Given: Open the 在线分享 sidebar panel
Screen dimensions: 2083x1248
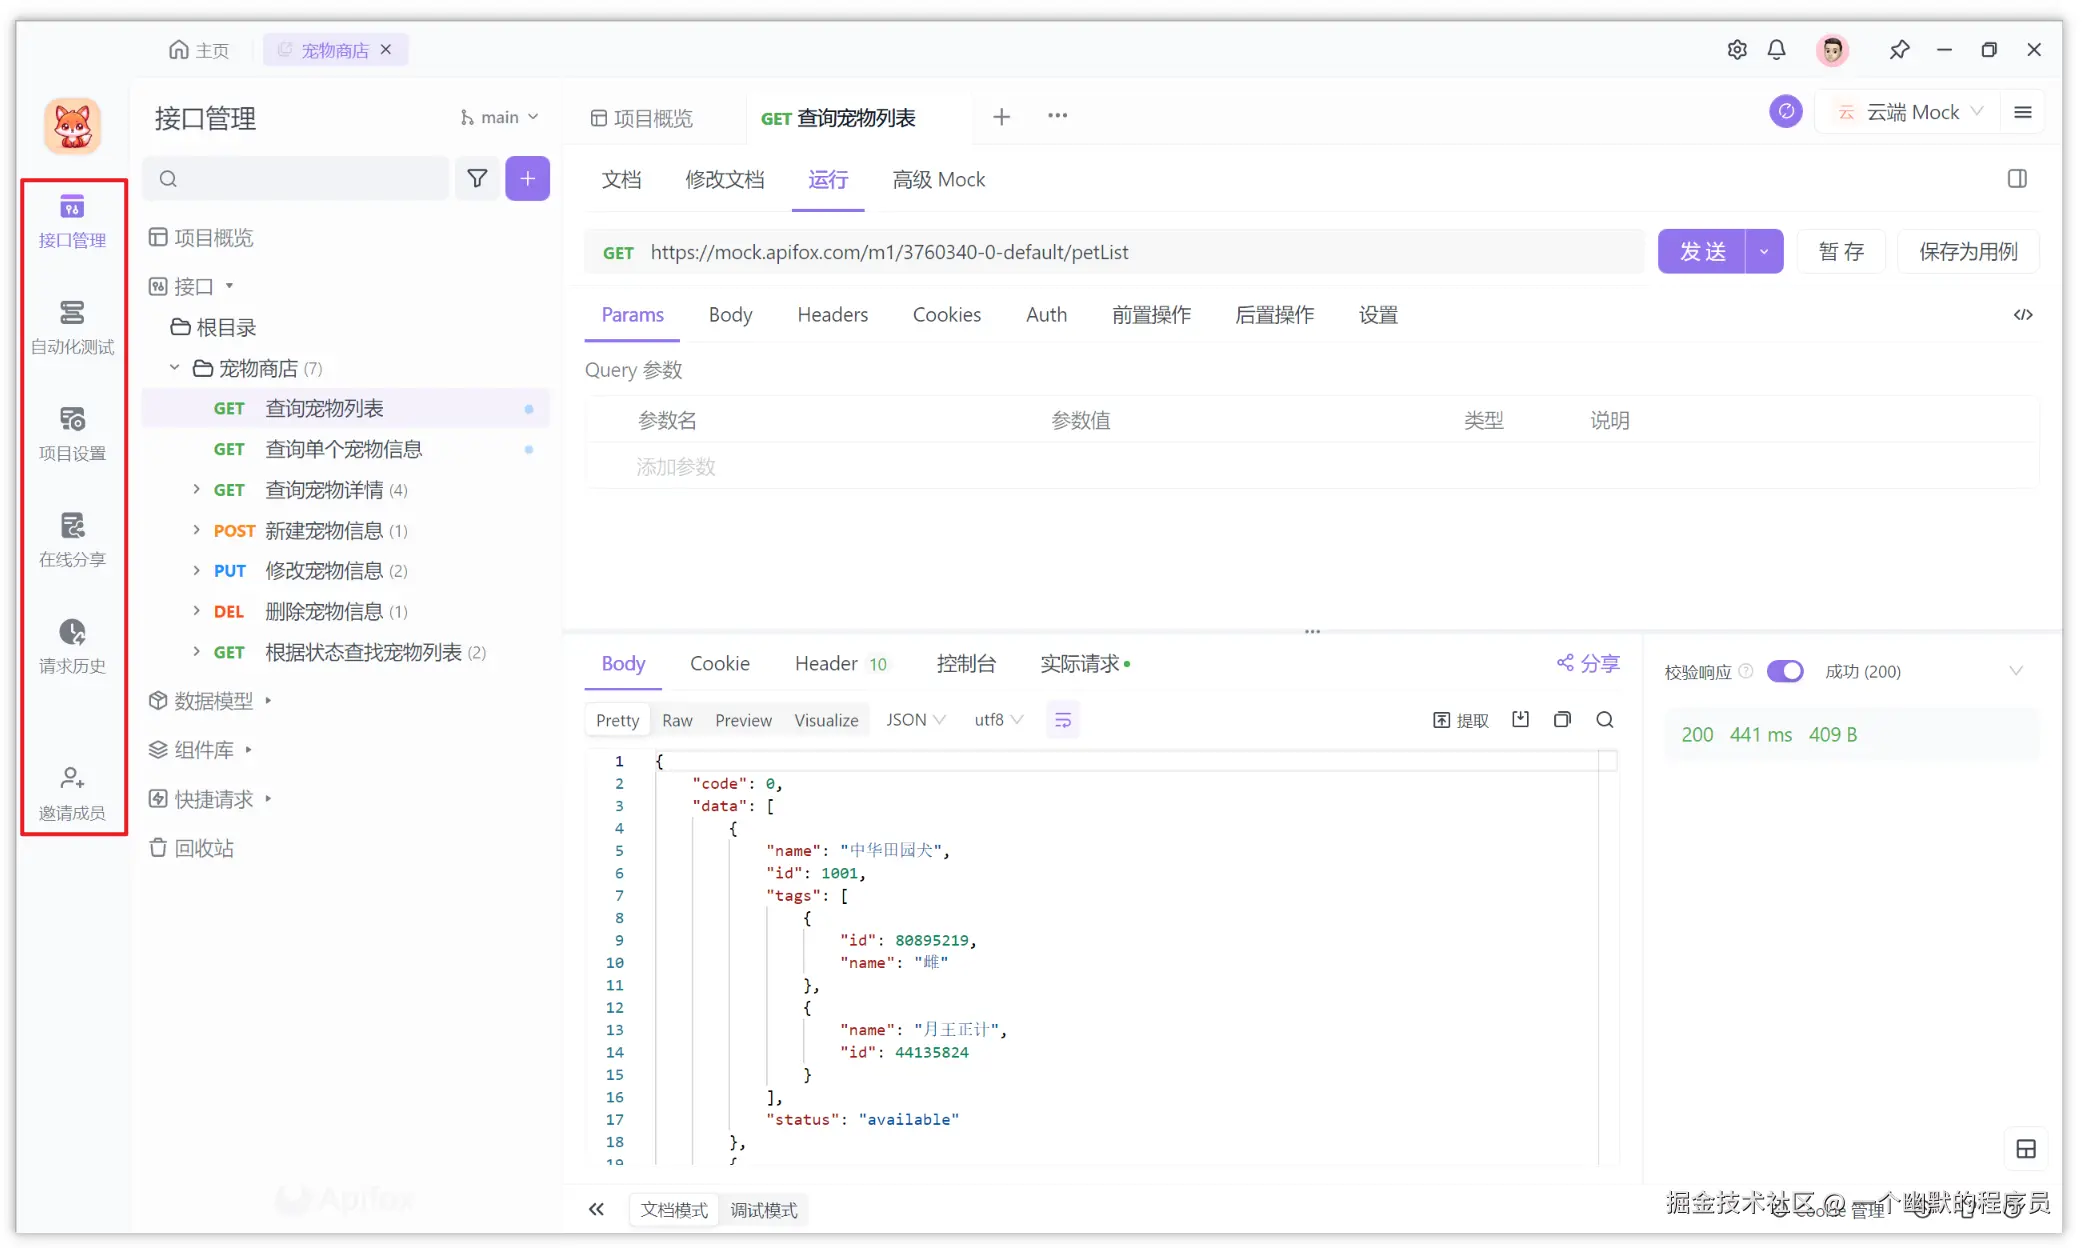Looking at the screenshot, I should pos(71,540).
